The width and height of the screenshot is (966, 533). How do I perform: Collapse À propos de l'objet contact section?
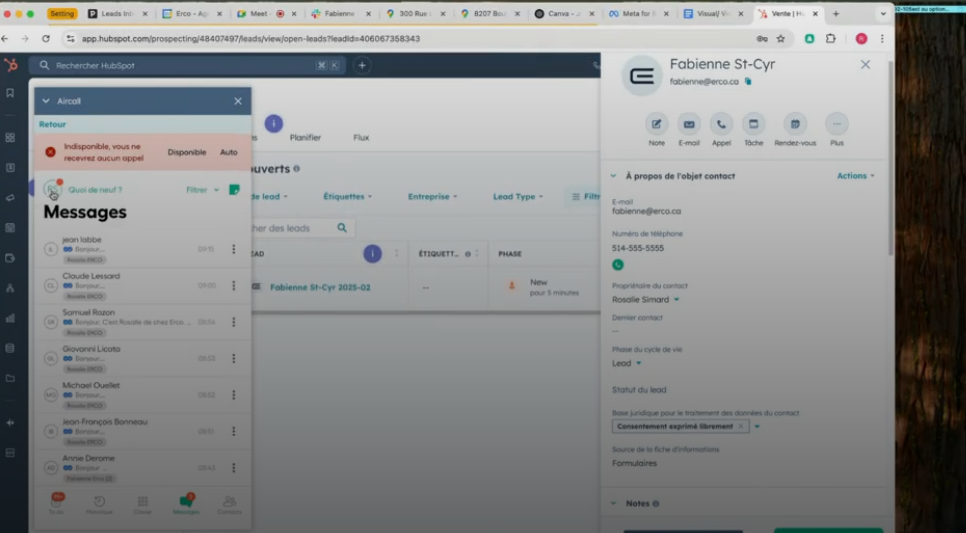click(x=613, y=176)
